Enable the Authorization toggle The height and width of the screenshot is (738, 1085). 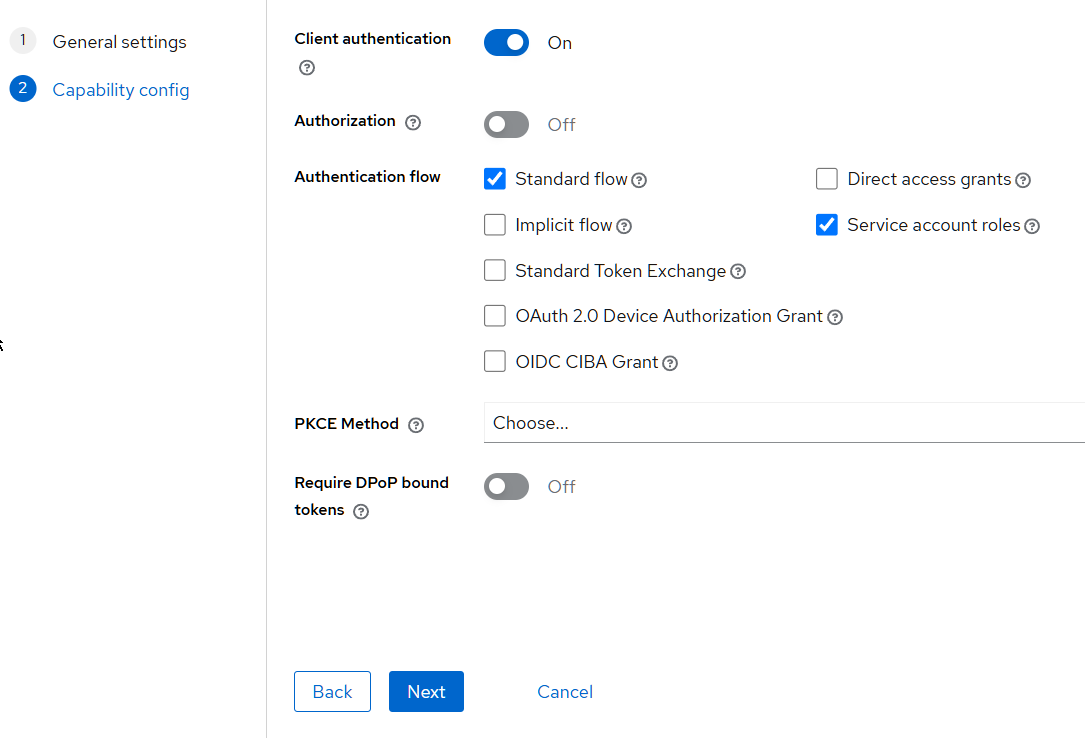(506, 125)
